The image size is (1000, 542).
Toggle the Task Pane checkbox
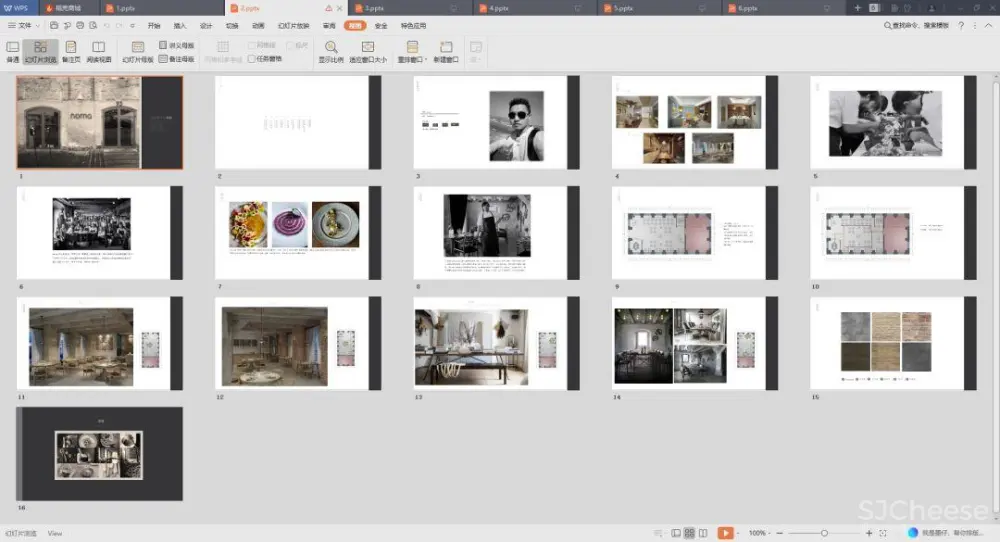point(252,59)
